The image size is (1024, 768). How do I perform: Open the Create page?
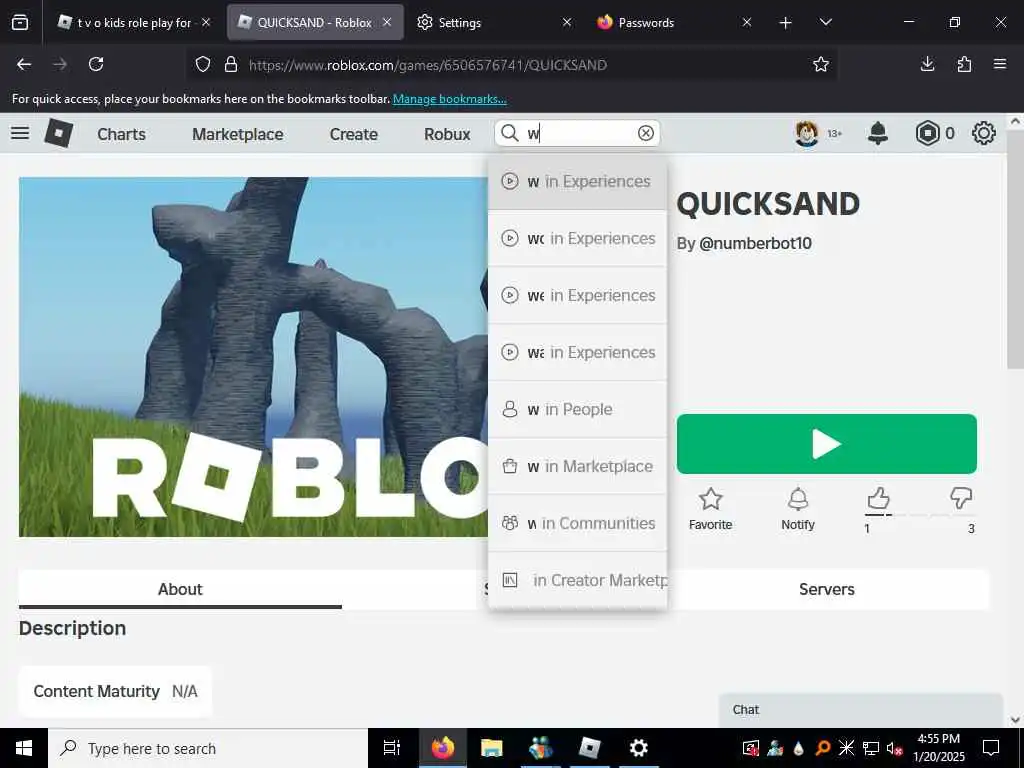[353, 134]
